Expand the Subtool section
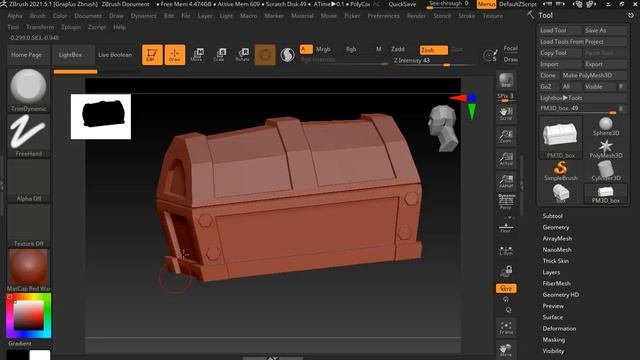Screen dimensions: 640x360 click(552, 216)
